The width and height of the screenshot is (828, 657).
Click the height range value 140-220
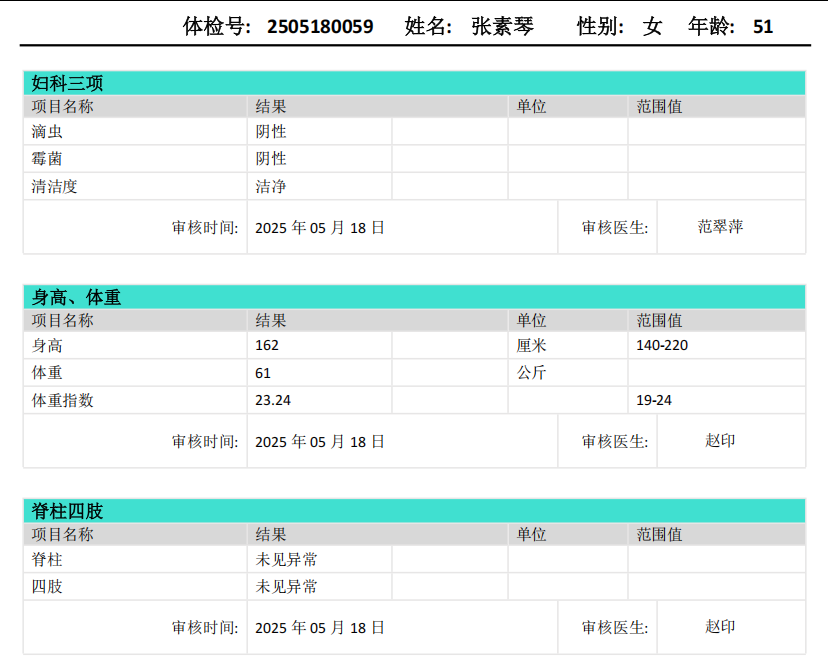(662, 346)
